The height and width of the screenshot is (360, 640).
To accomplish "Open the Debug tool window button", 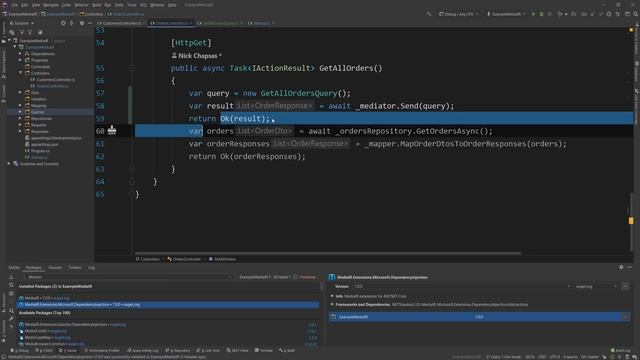I will 20,350.
